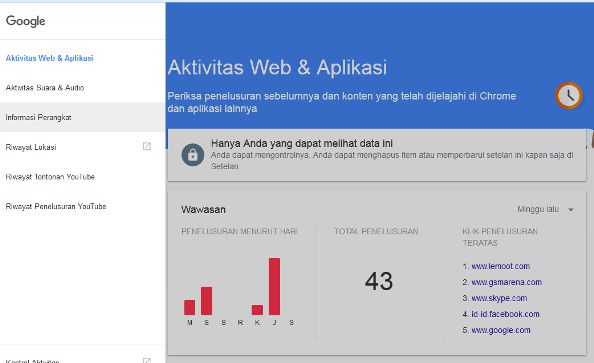Open the www.skype.com link
Screen dimensions: 594x363
[499, 298]
